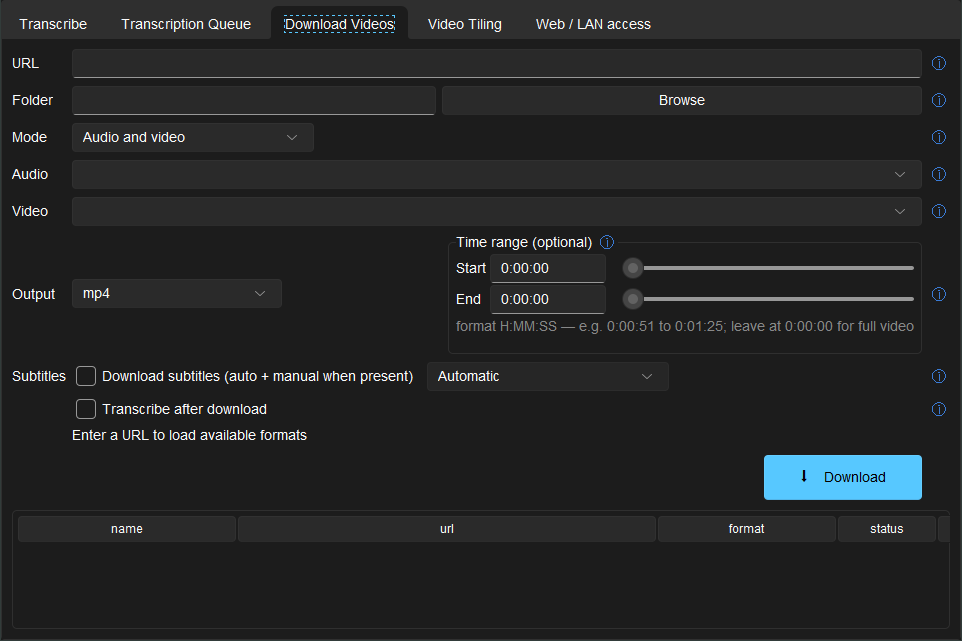Click the text 'Enter a URL to load available formats'
The height and width of the screenshot is (641, 962).
[x=189, y=436]
